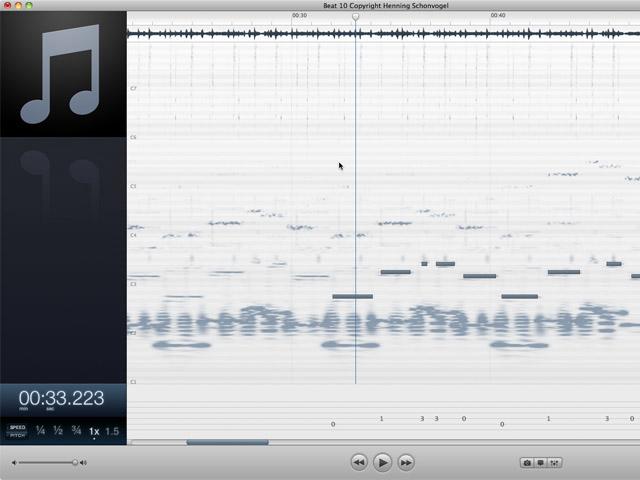Viewport: 640px width, 480px height.
Task: Click the window title Beat 10 Copyright text
Action: point(386,5)
